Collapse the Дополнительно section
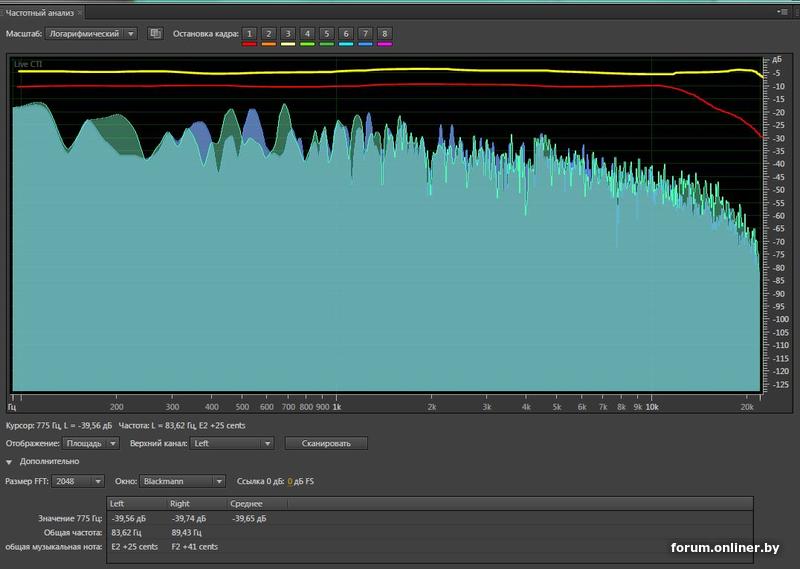The image size is (800, 569). 10,462
